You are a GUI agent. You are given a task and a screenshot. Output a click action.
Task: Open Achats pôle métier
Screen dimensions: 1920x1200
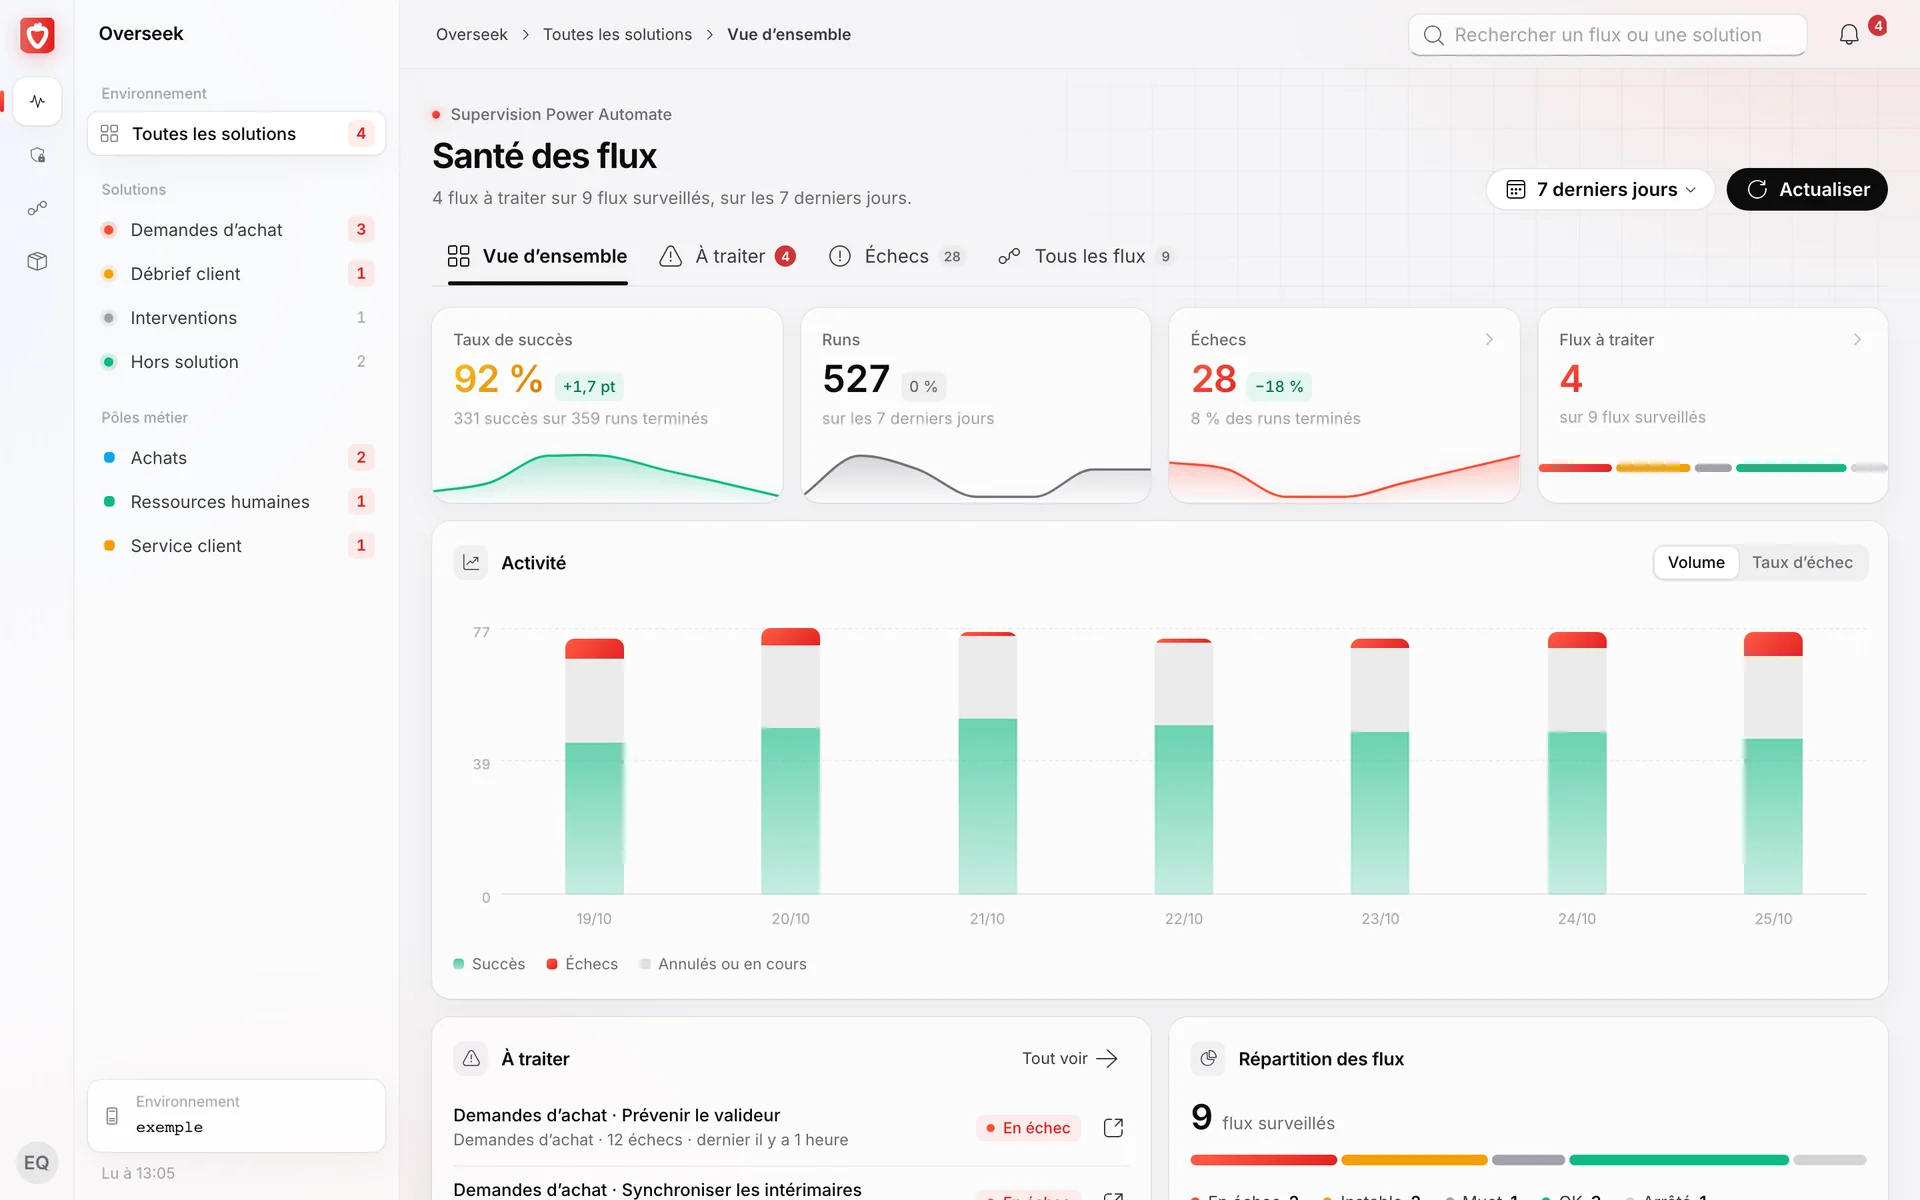(236, 458)
